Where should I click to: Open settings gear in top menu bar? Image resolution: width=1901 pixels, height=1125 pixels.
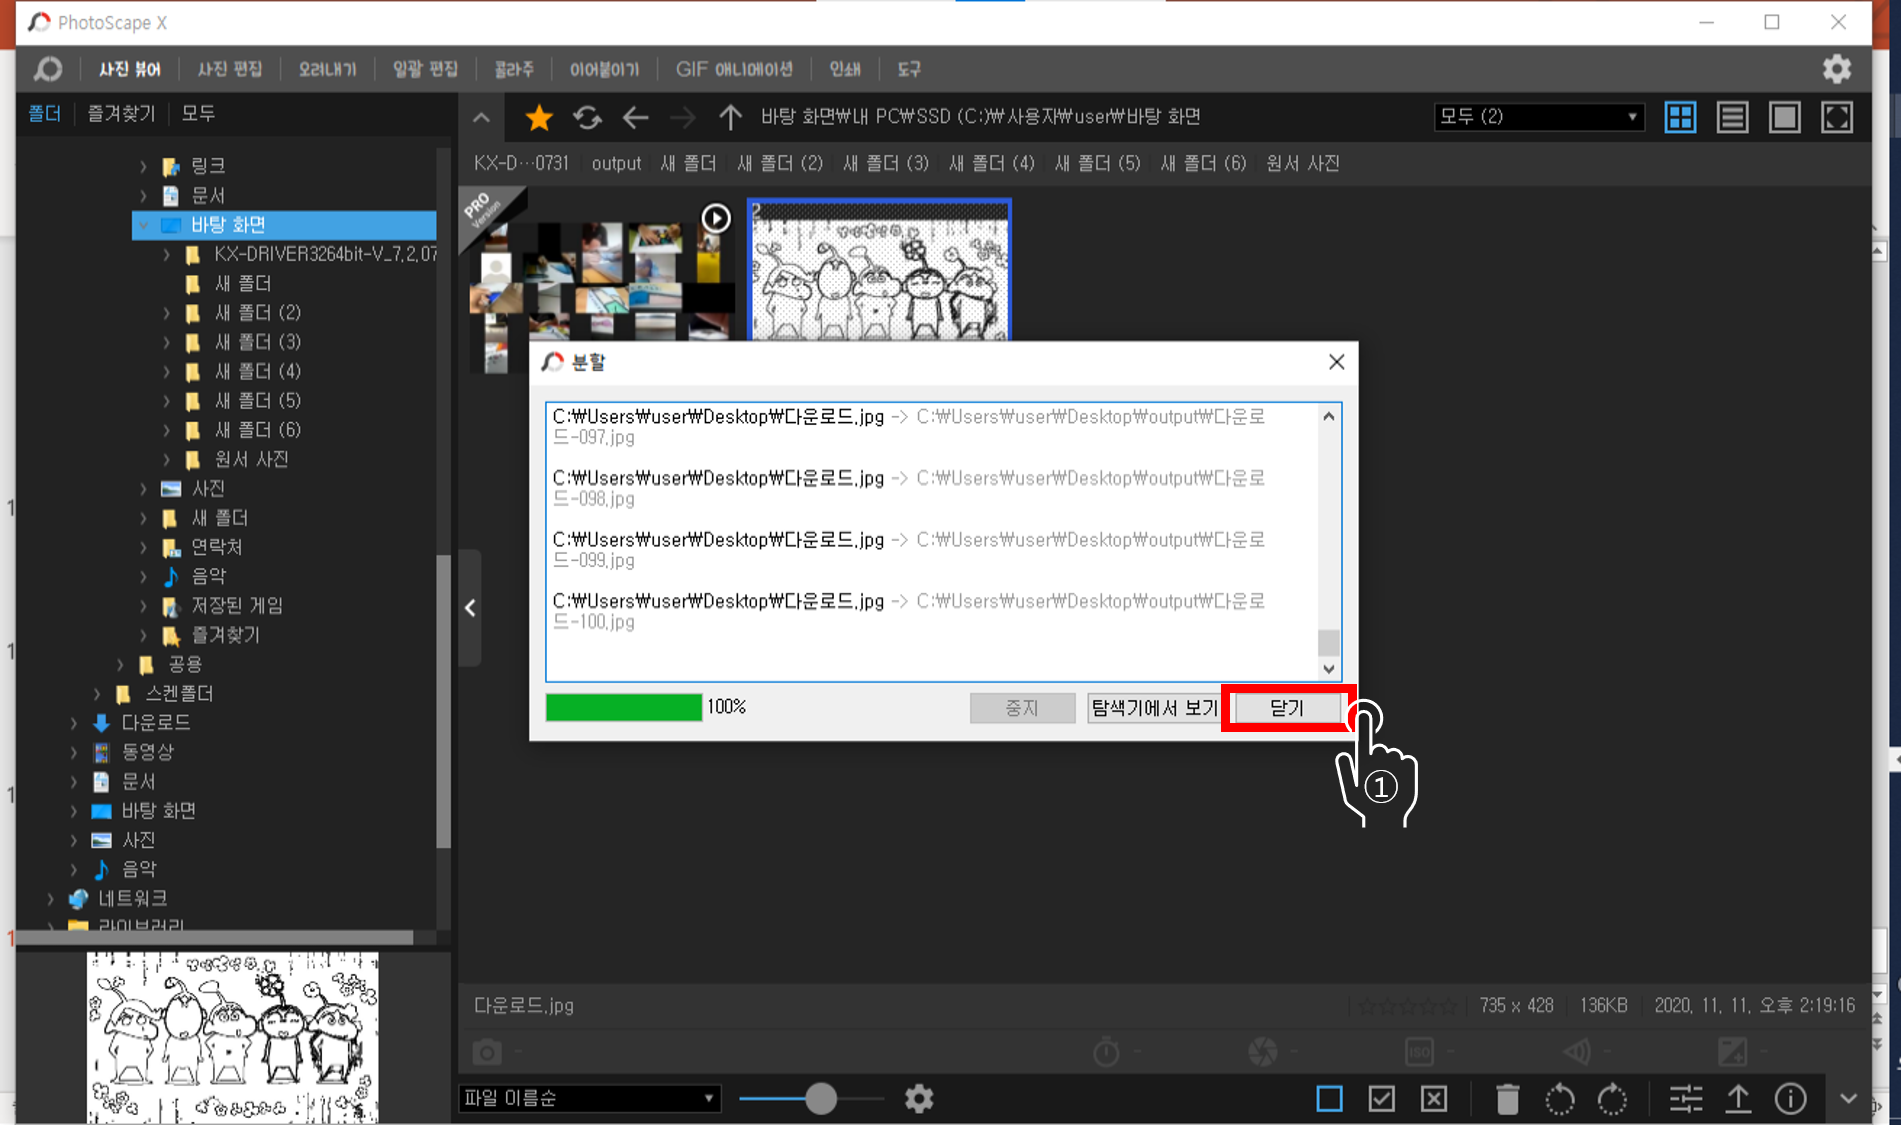[1836, 69]
